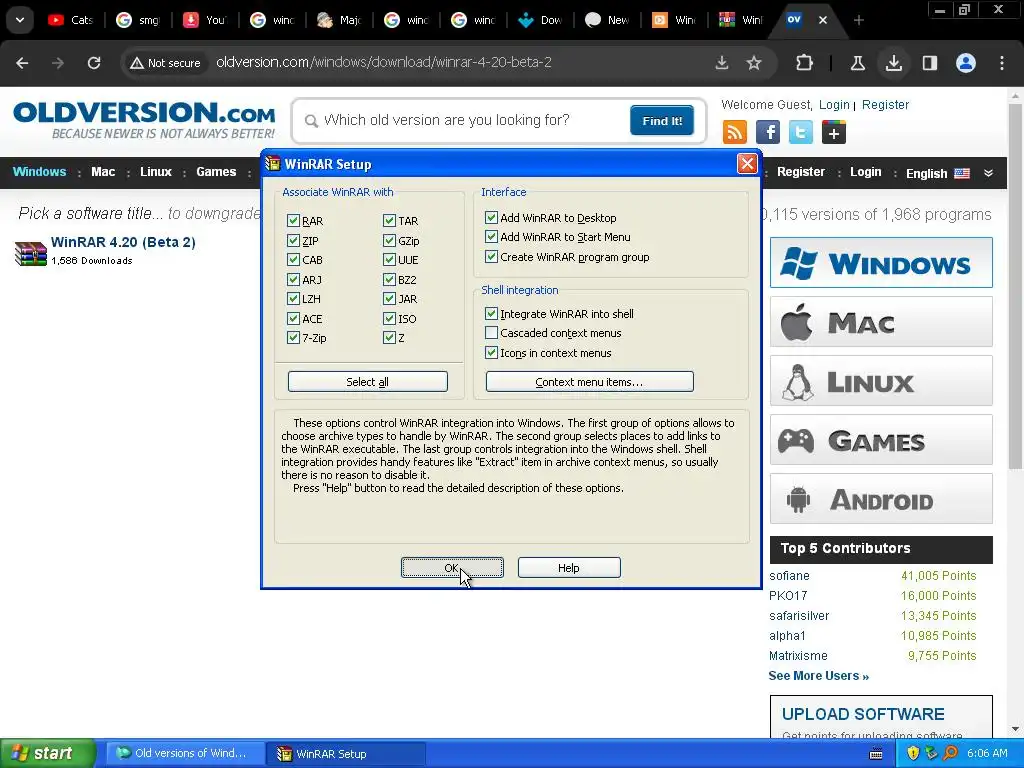Click the RSS feed icon
The width and height of the screenshot is (1024, 768).
point(735,133)
